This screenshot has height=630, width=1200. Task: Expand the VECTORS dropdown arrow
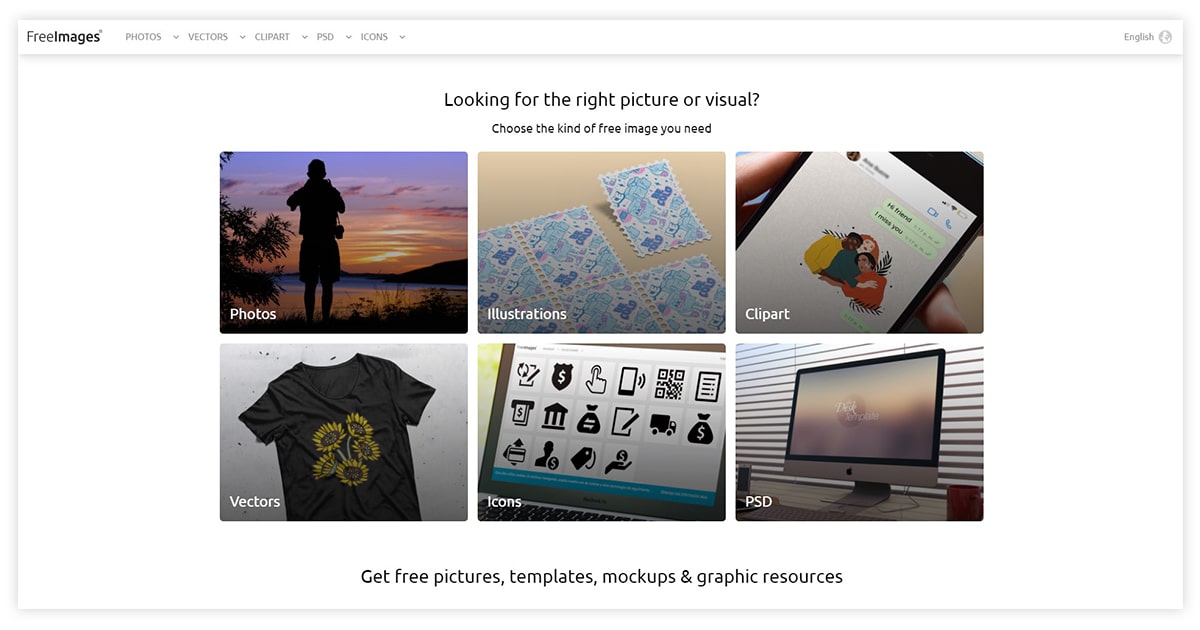pyautogui.click(x=240, y=37)
